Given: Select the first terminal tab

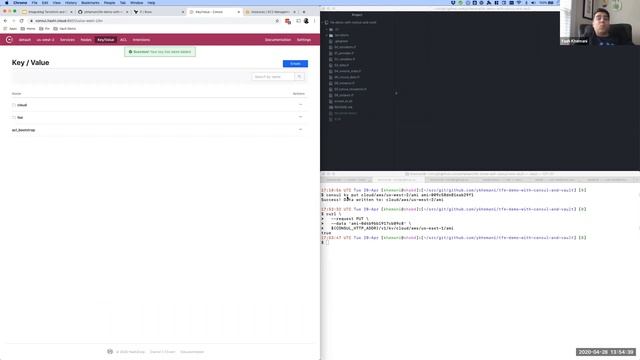Looking at the screenshot, I should pyautogui.click(x=346, y=180).
